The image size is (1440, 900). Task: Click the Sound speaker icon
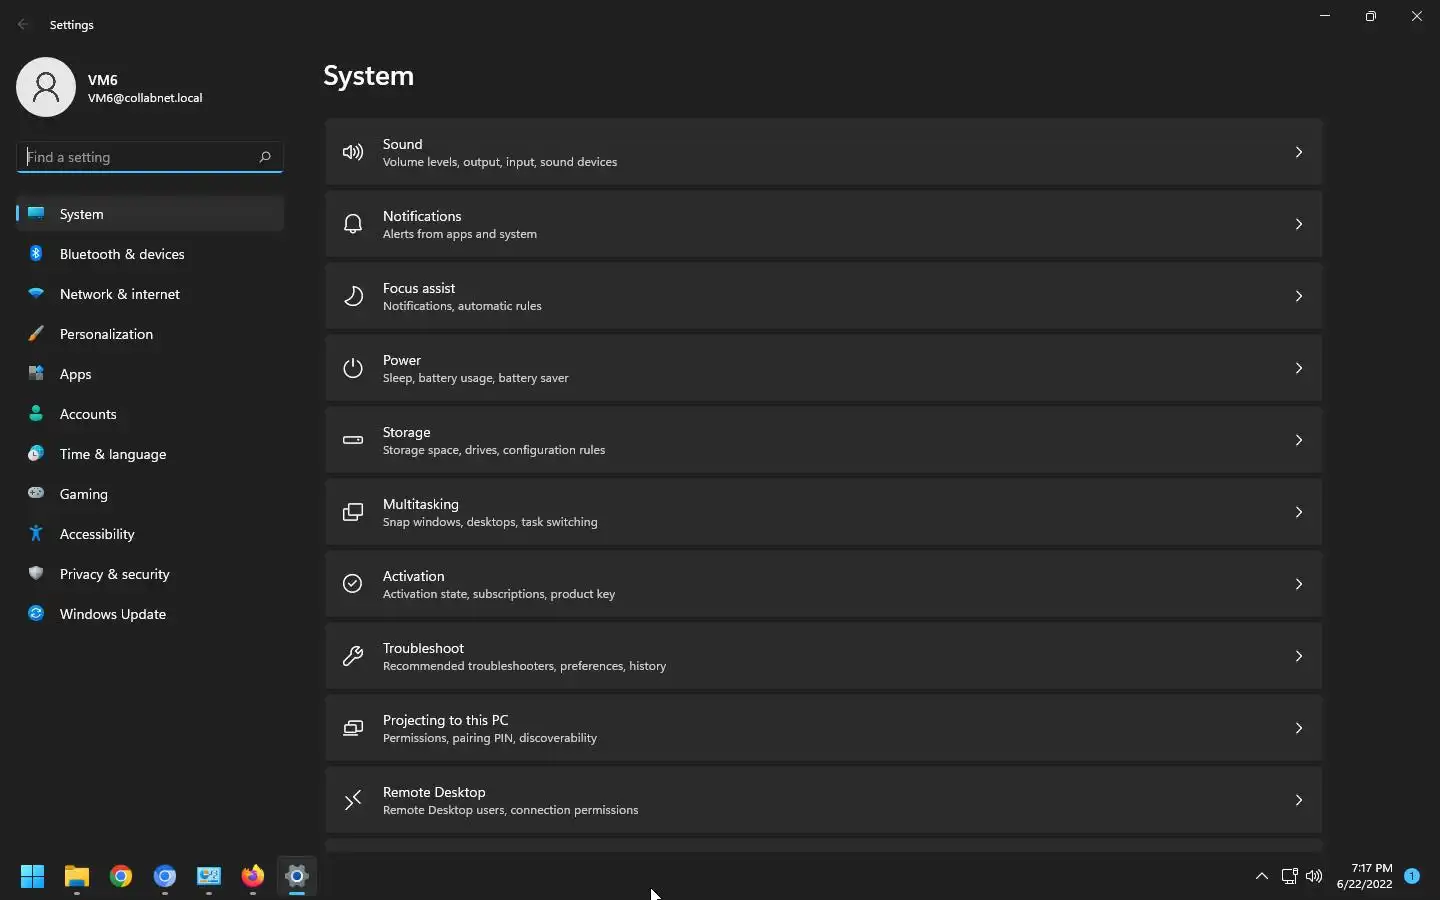353,153
